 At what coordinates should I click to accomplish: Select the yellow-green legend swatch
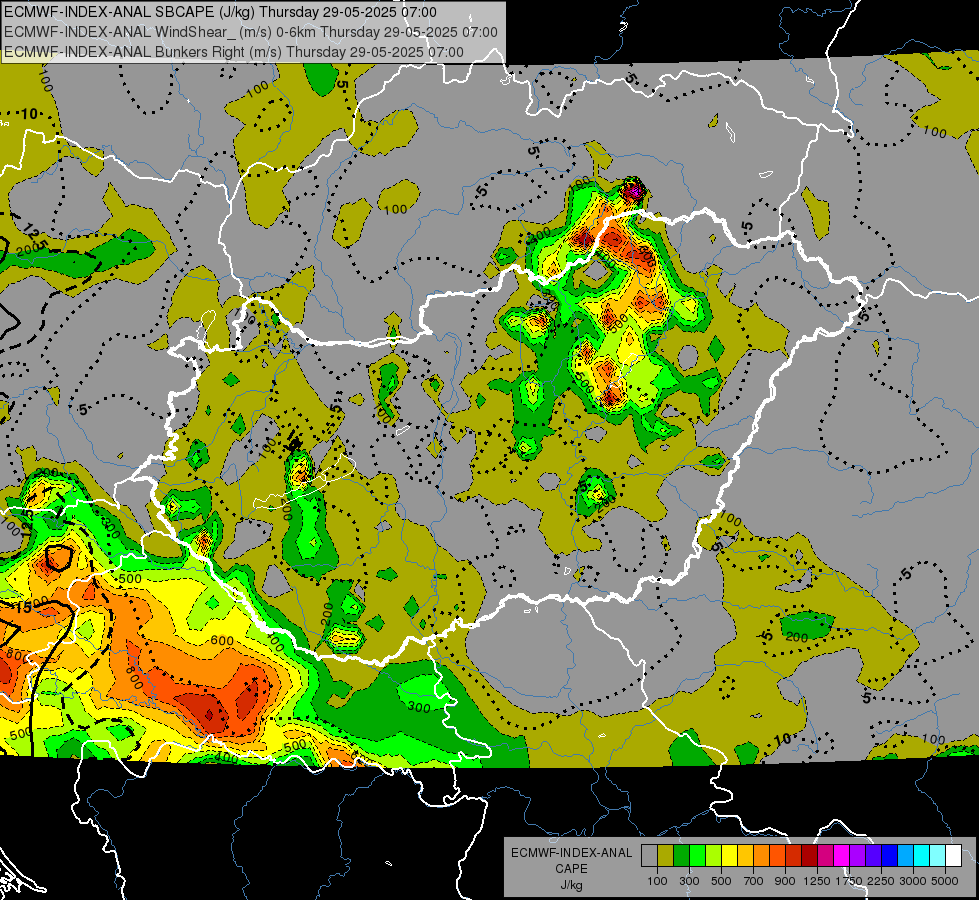(713, 855)
